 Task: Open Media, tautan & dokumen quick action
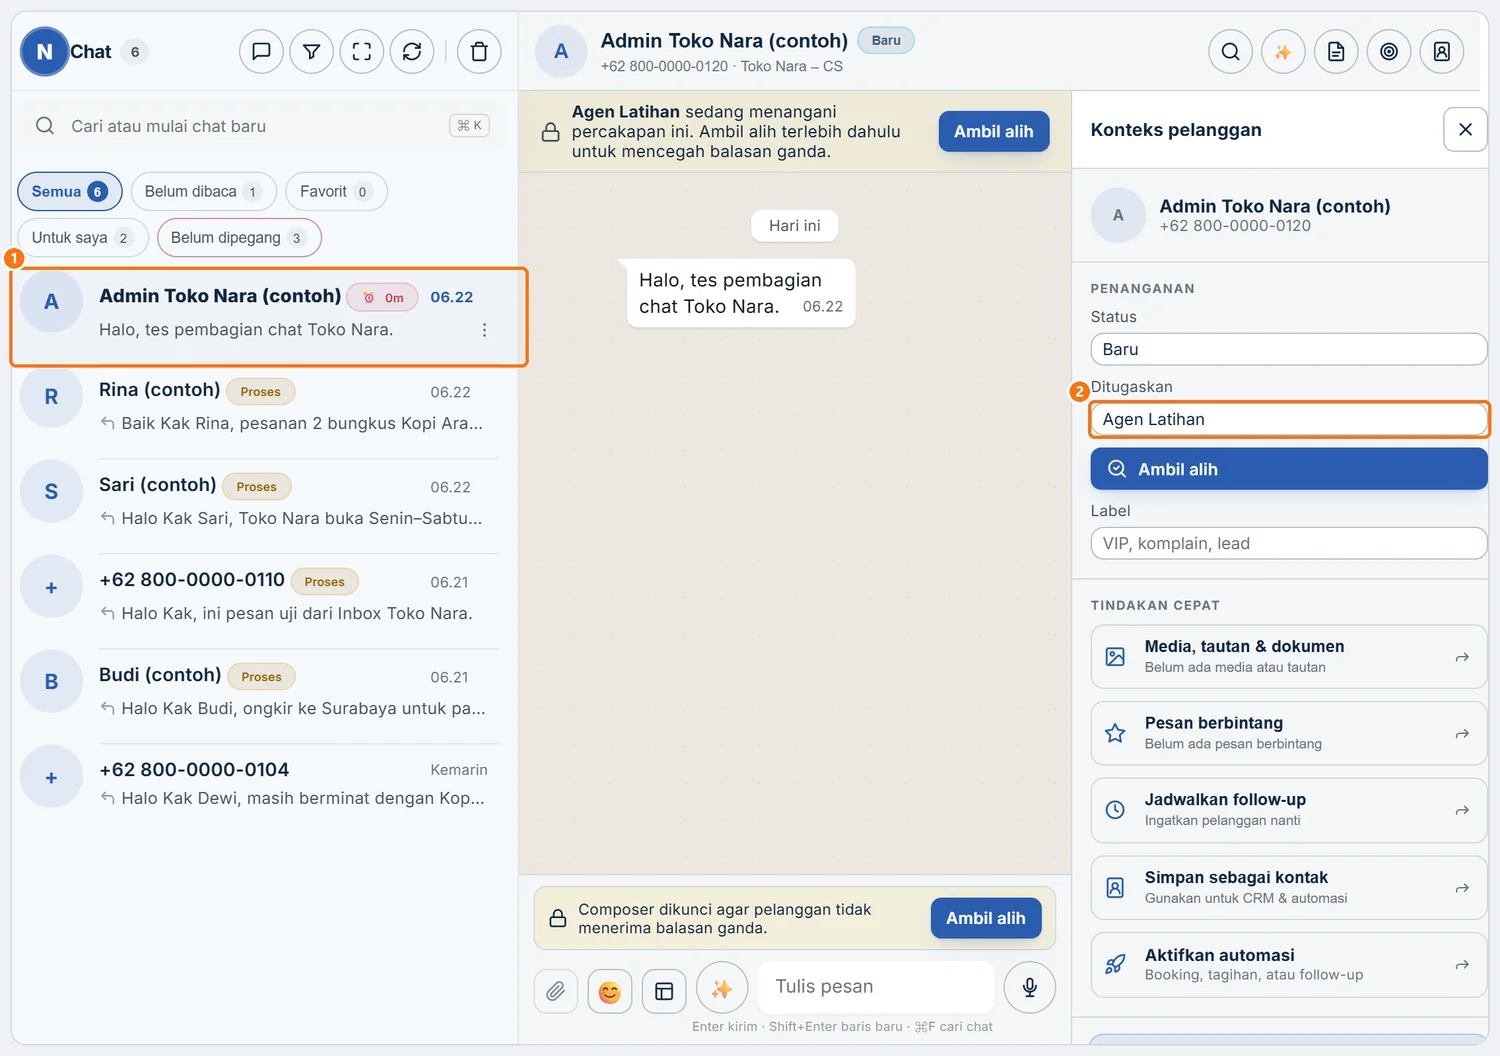coord(1288,657)
